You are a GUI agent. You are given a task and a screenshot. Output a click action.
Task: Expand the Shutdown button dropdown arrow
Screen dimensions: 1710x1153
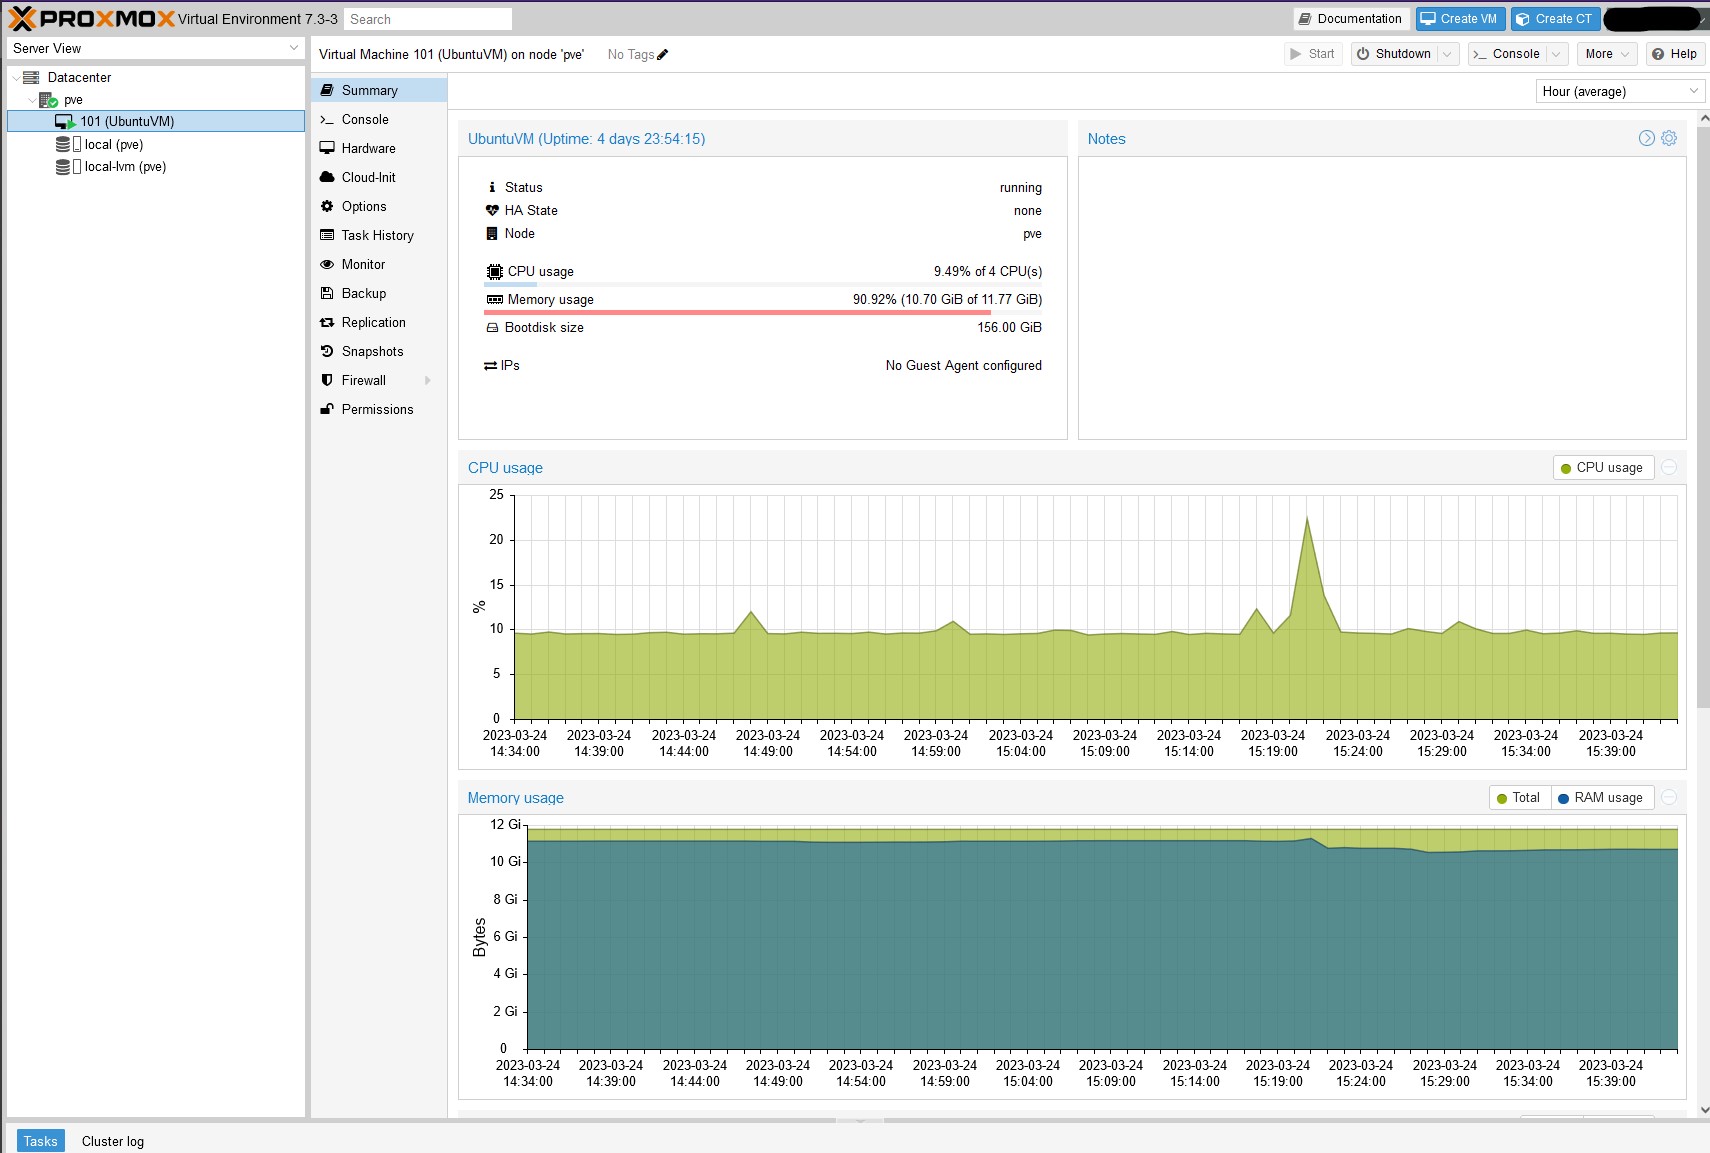tap(1447, 55)
